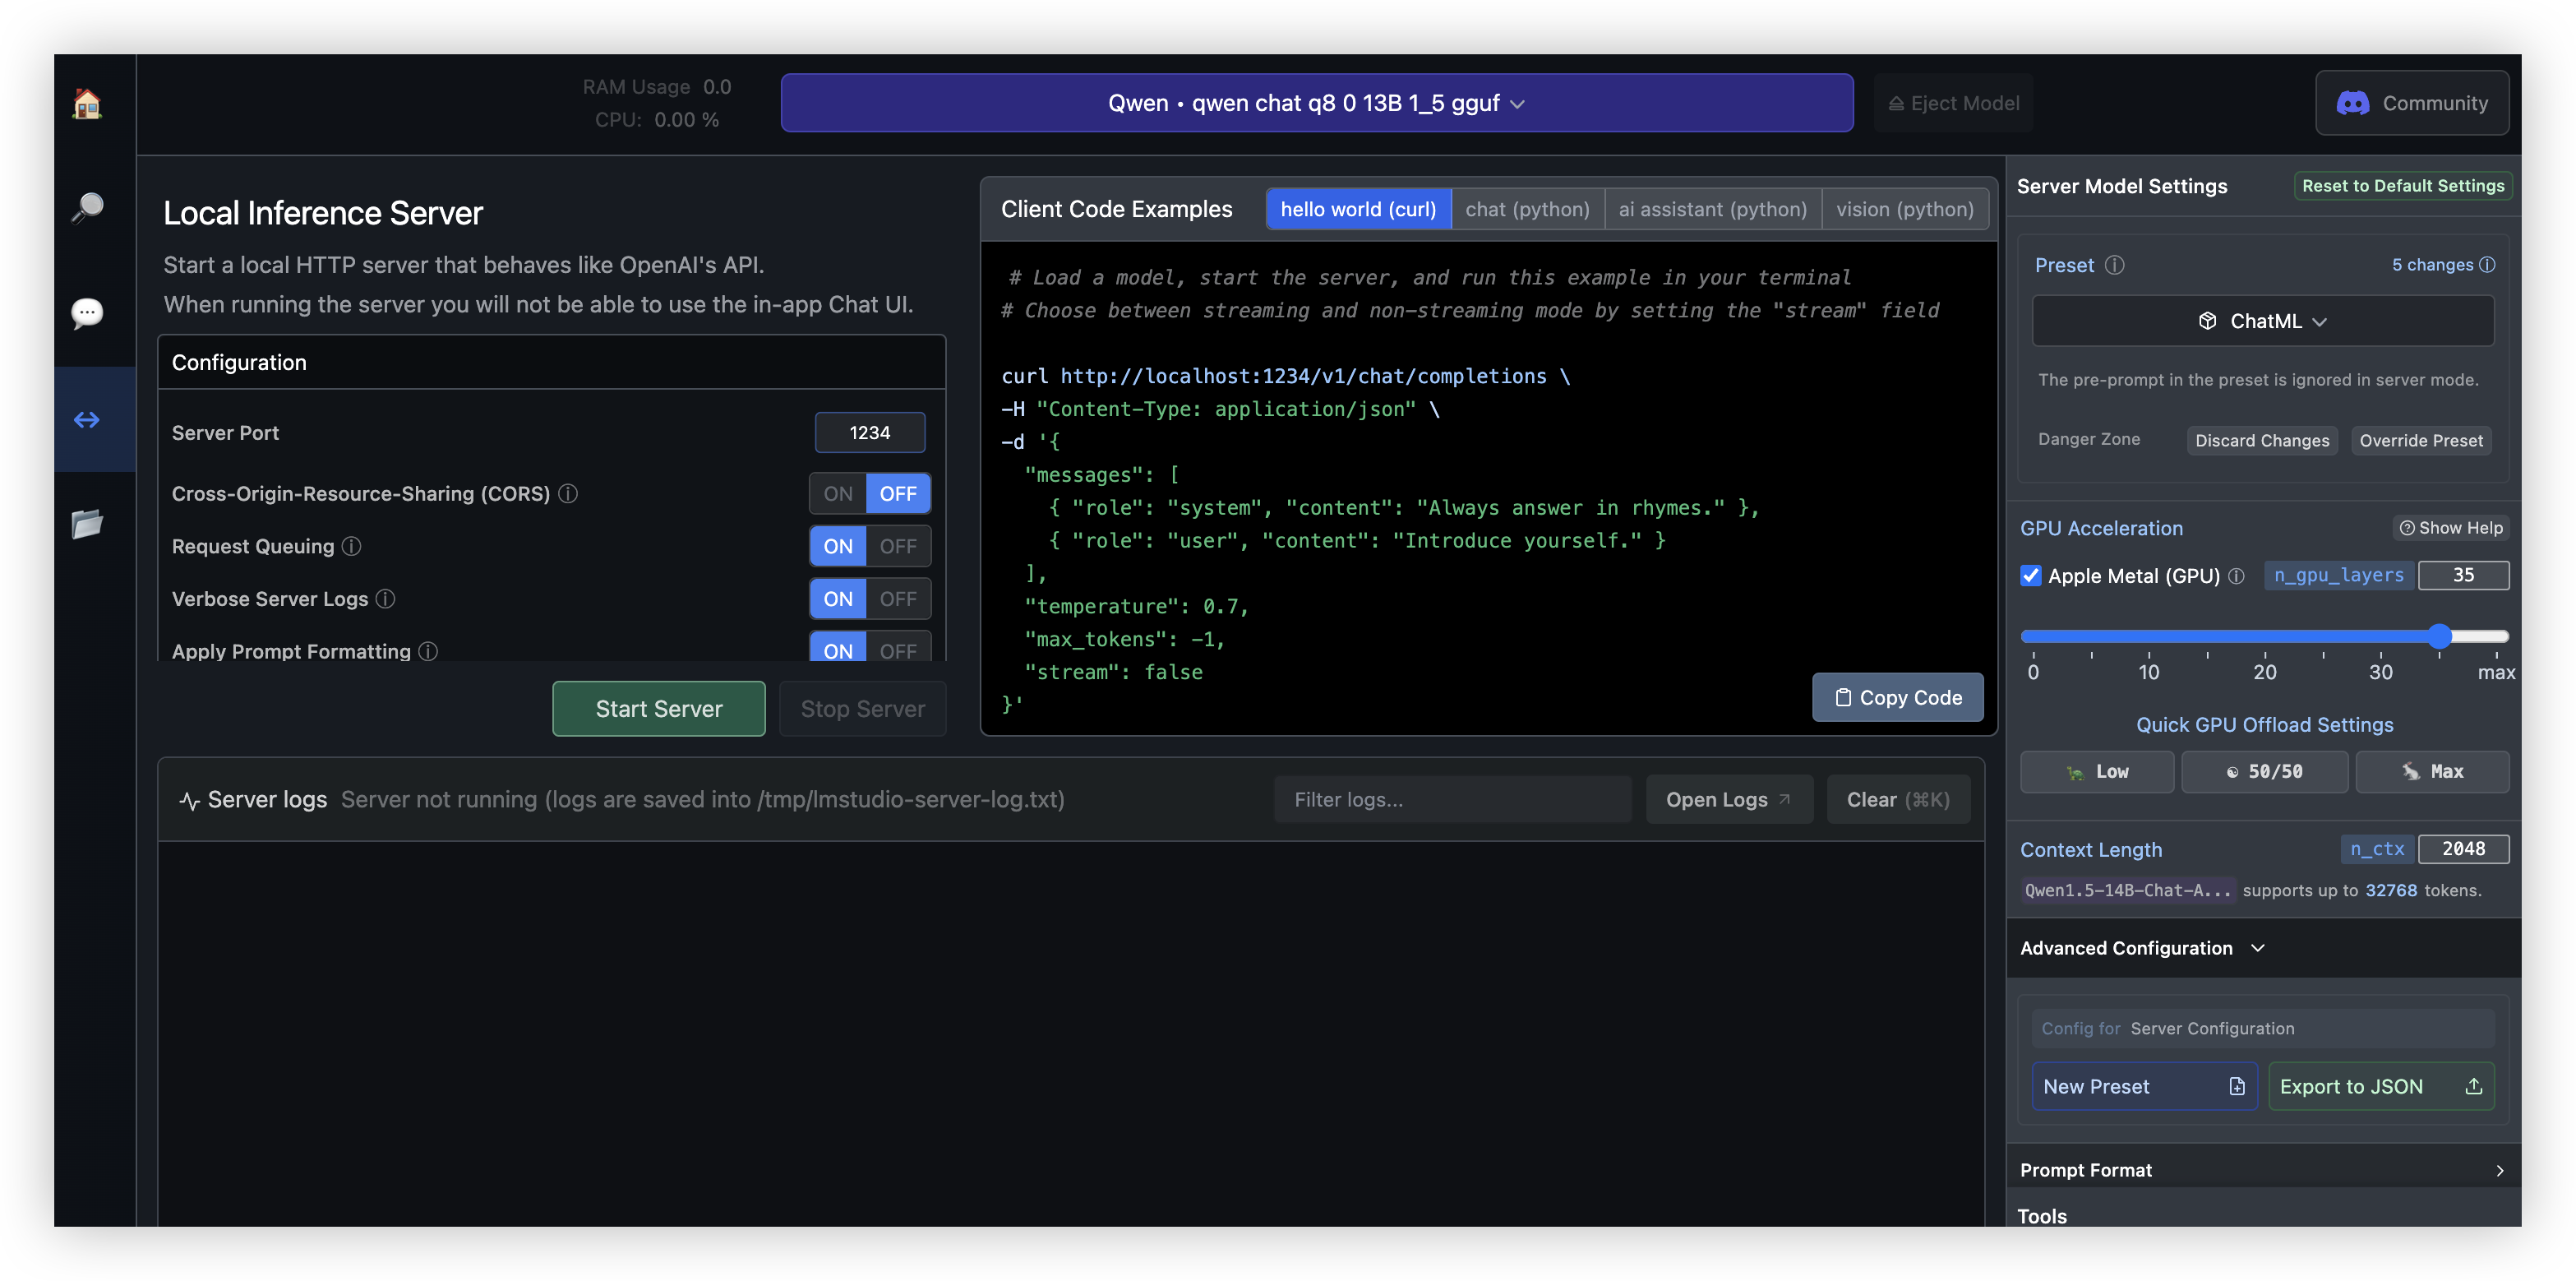The image size is (2576, 1281).
Task: Click the Verbose Server Logs info icon
Action: click(x=385, y=598)
